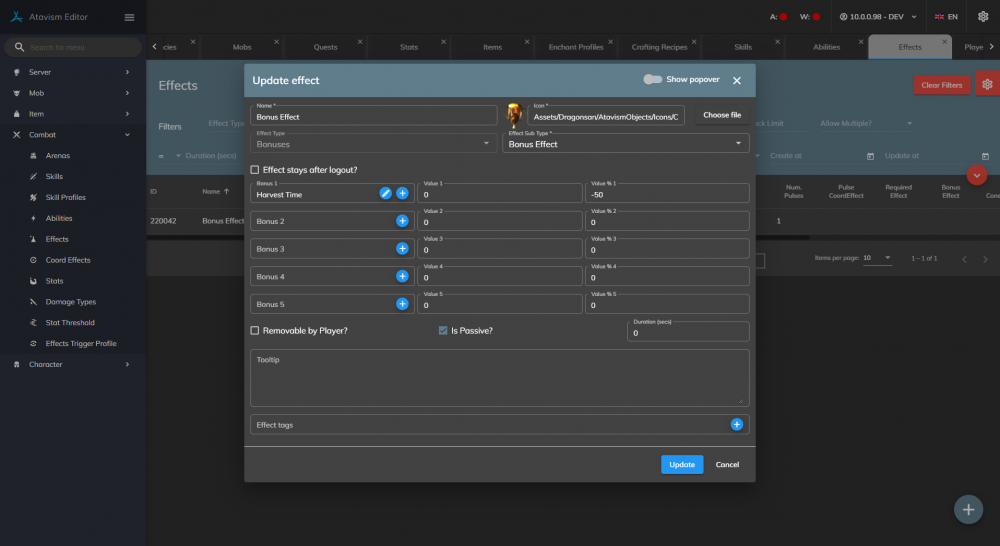Click the plus icon in Bonus 2 field
Viewport: 1000px width, 546px height.
402,221
